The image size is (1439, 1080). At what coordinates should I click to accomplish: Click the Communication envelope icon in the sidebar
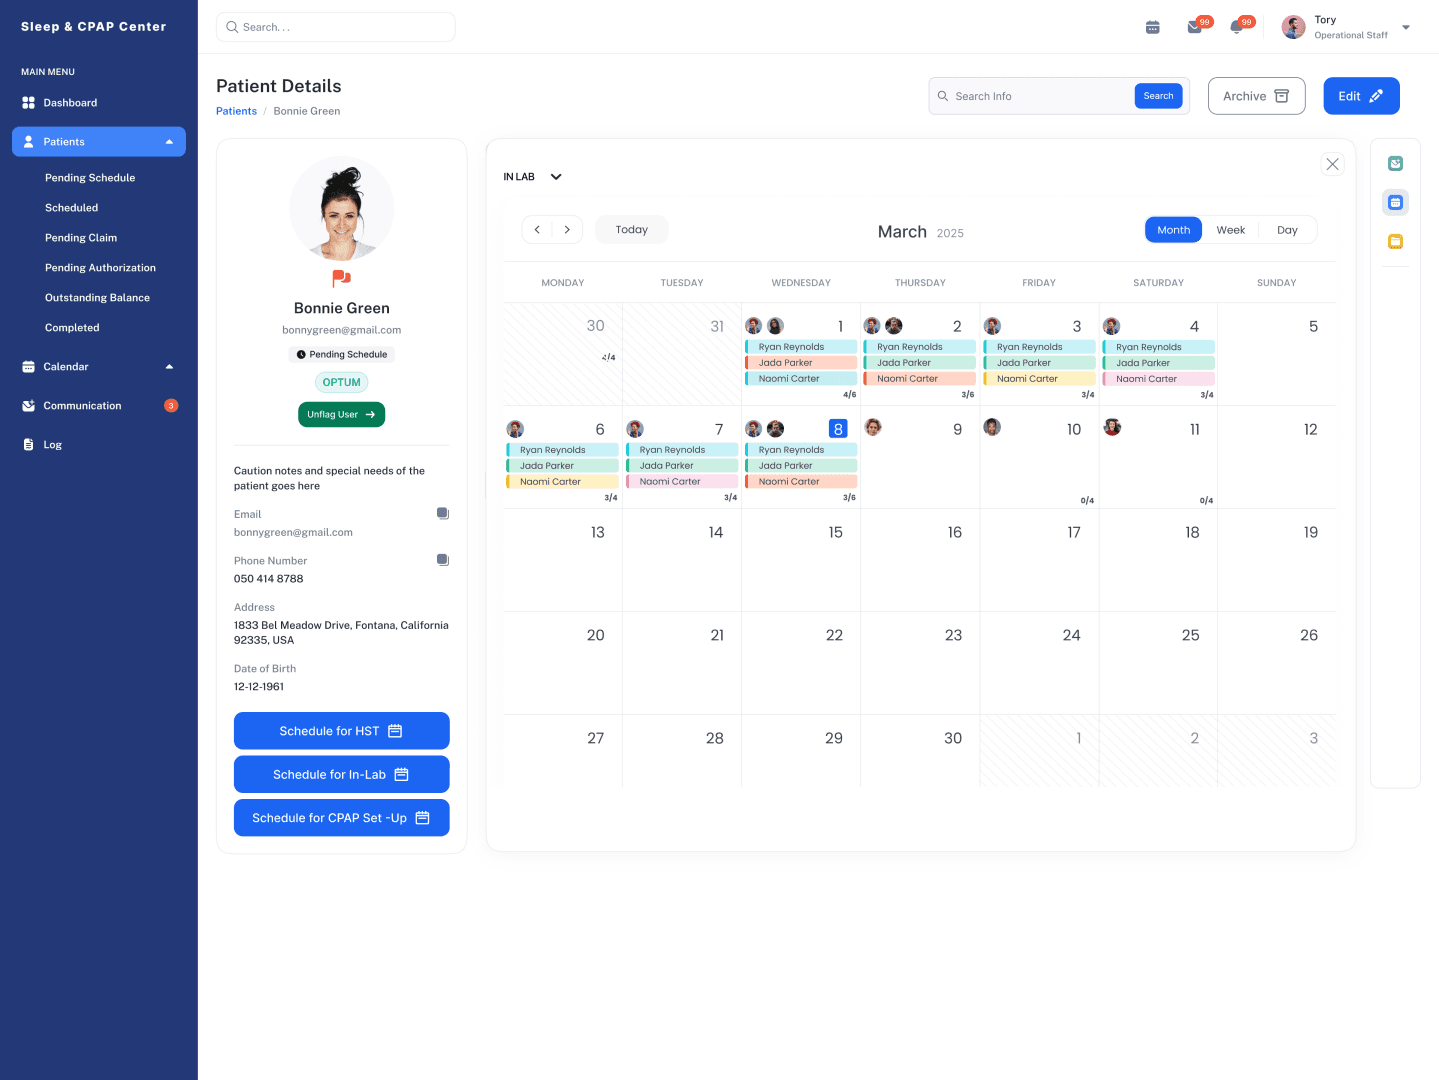point(28,406)
